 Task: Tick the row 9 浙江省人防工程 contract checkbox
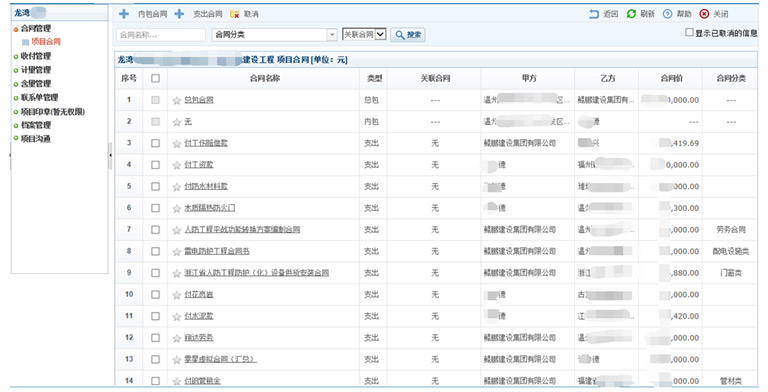155,272
